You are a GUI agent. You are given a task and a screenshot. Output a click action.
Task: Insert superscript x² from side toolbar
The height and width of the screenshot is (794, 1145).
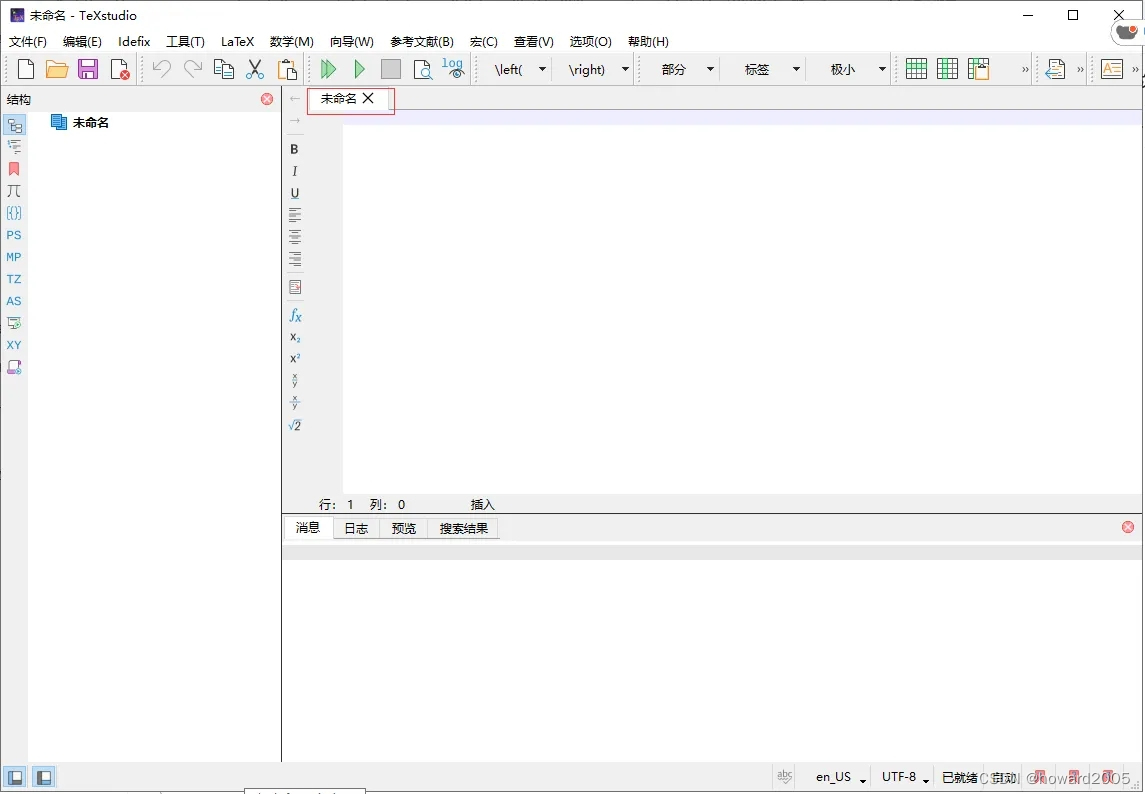[x=295, y=359]
